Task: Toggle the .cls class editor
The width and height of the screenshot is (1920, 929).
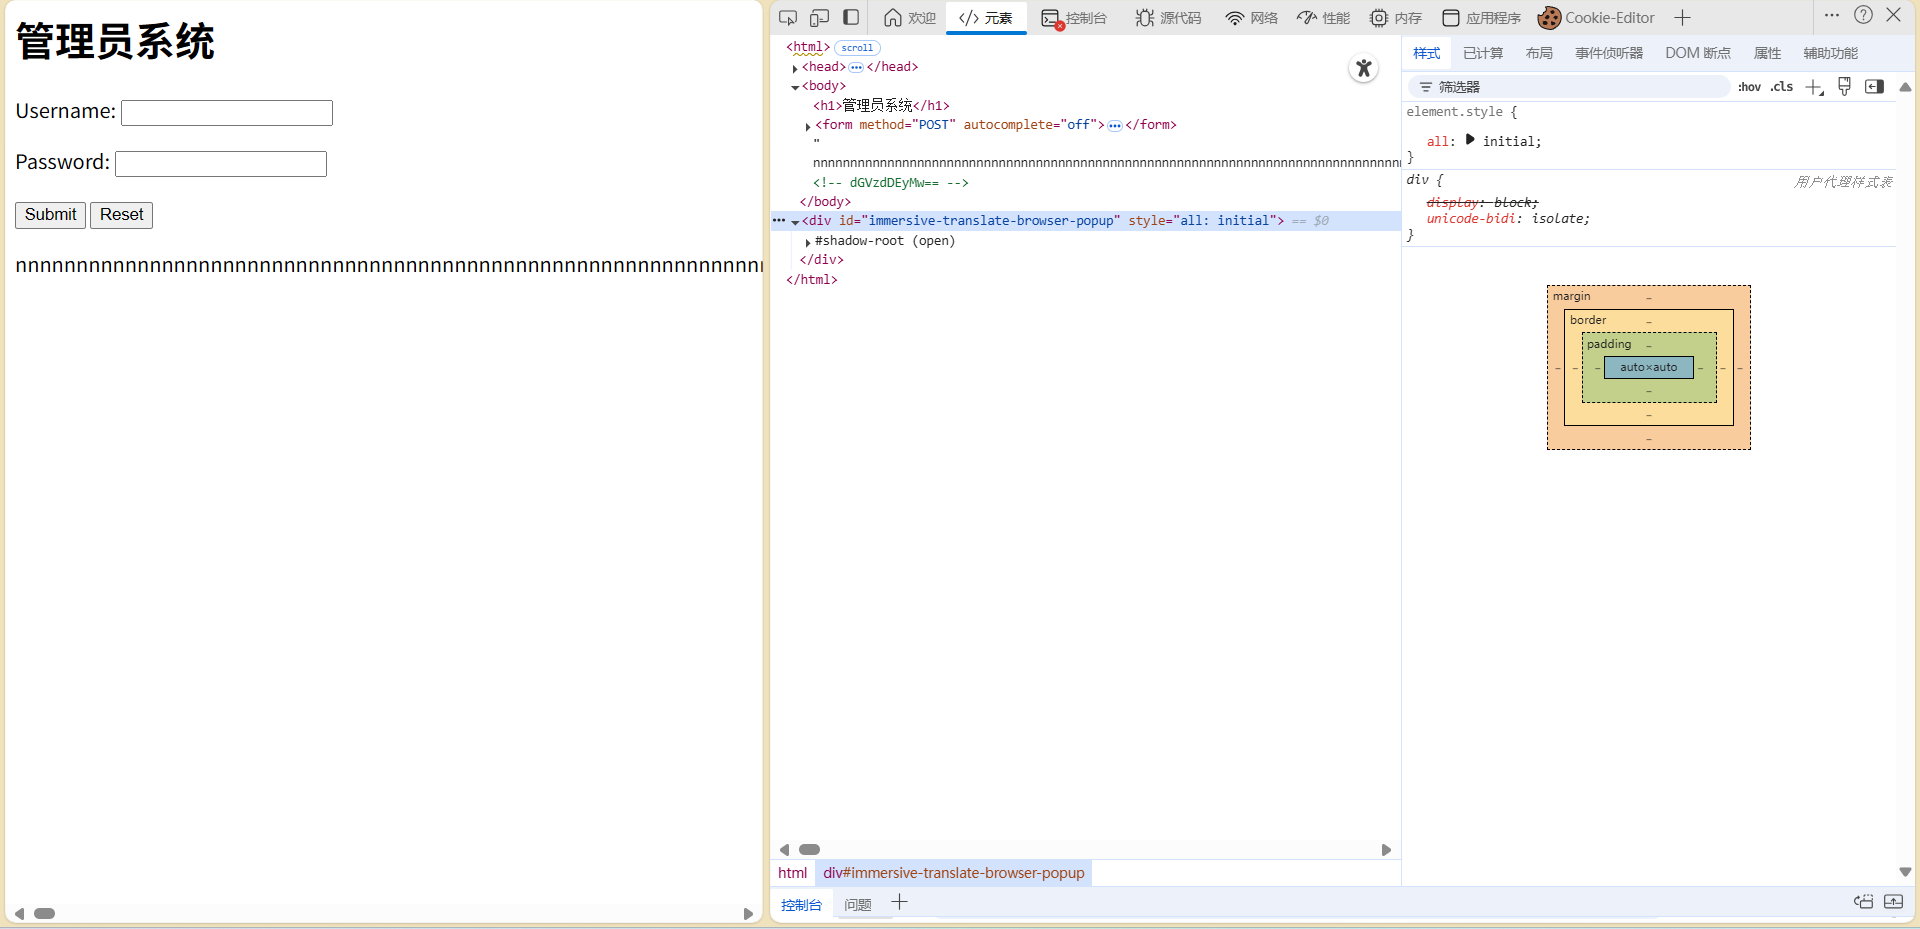Action: [x=1782, y=87]
